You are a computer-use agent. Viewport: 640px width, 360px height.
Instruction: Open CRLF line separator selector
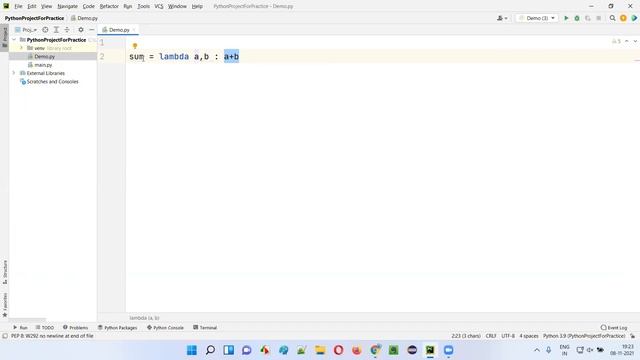491,336
